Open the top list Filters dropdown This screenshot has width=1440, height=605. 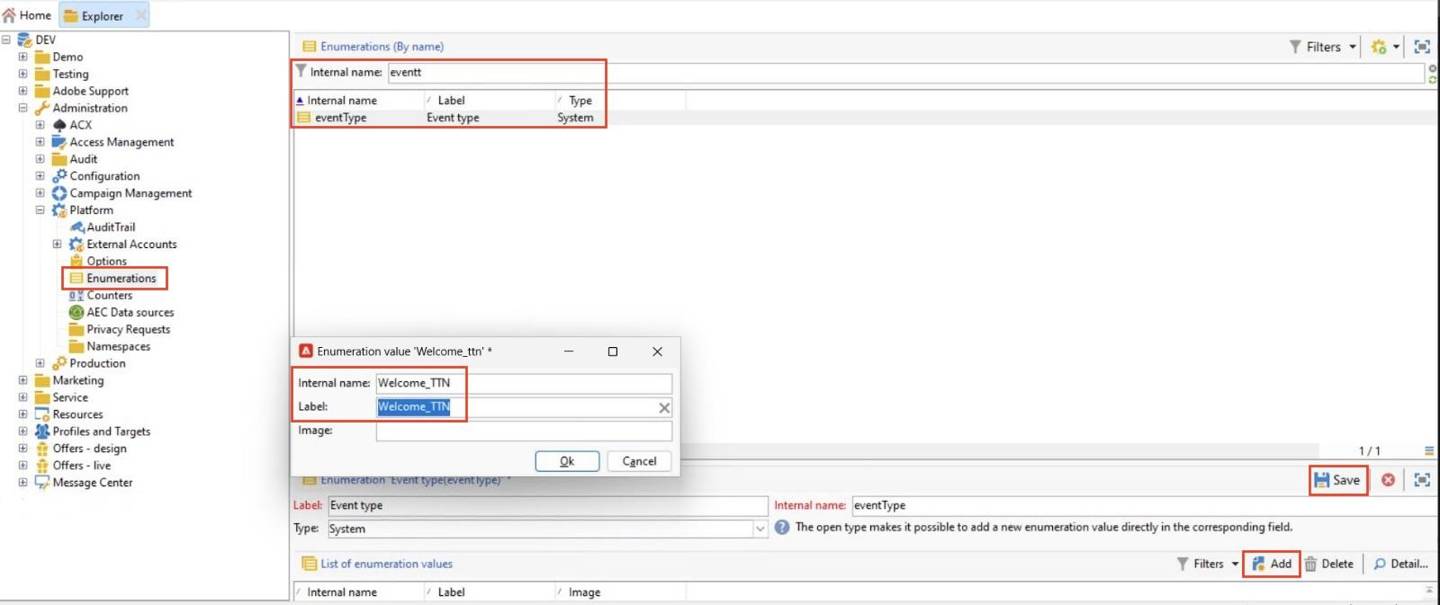coord(1323,46)
